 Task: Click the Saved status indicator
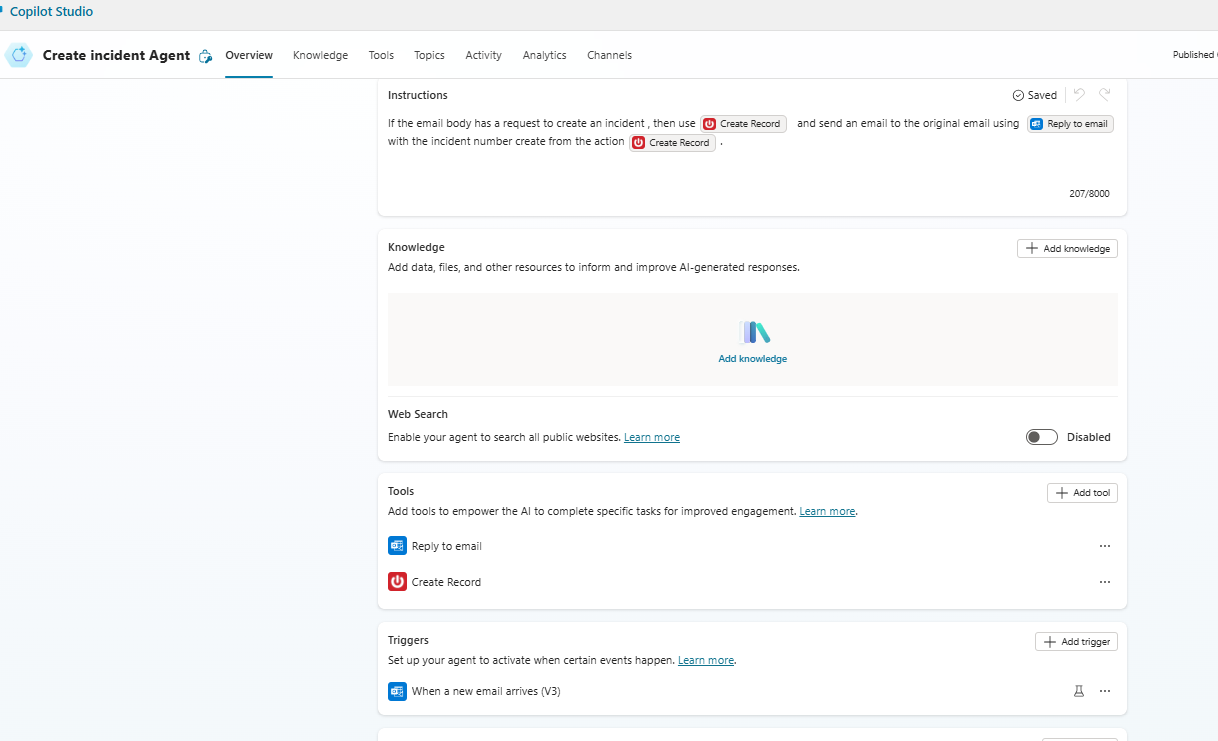(1034, 94)
